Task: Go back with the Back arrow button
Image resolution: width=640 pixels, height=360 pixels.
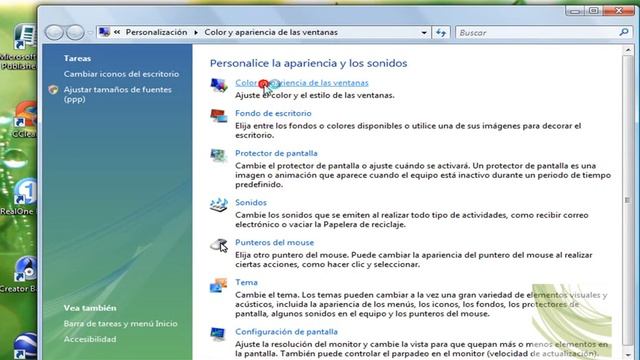Action: coord(54,32)
